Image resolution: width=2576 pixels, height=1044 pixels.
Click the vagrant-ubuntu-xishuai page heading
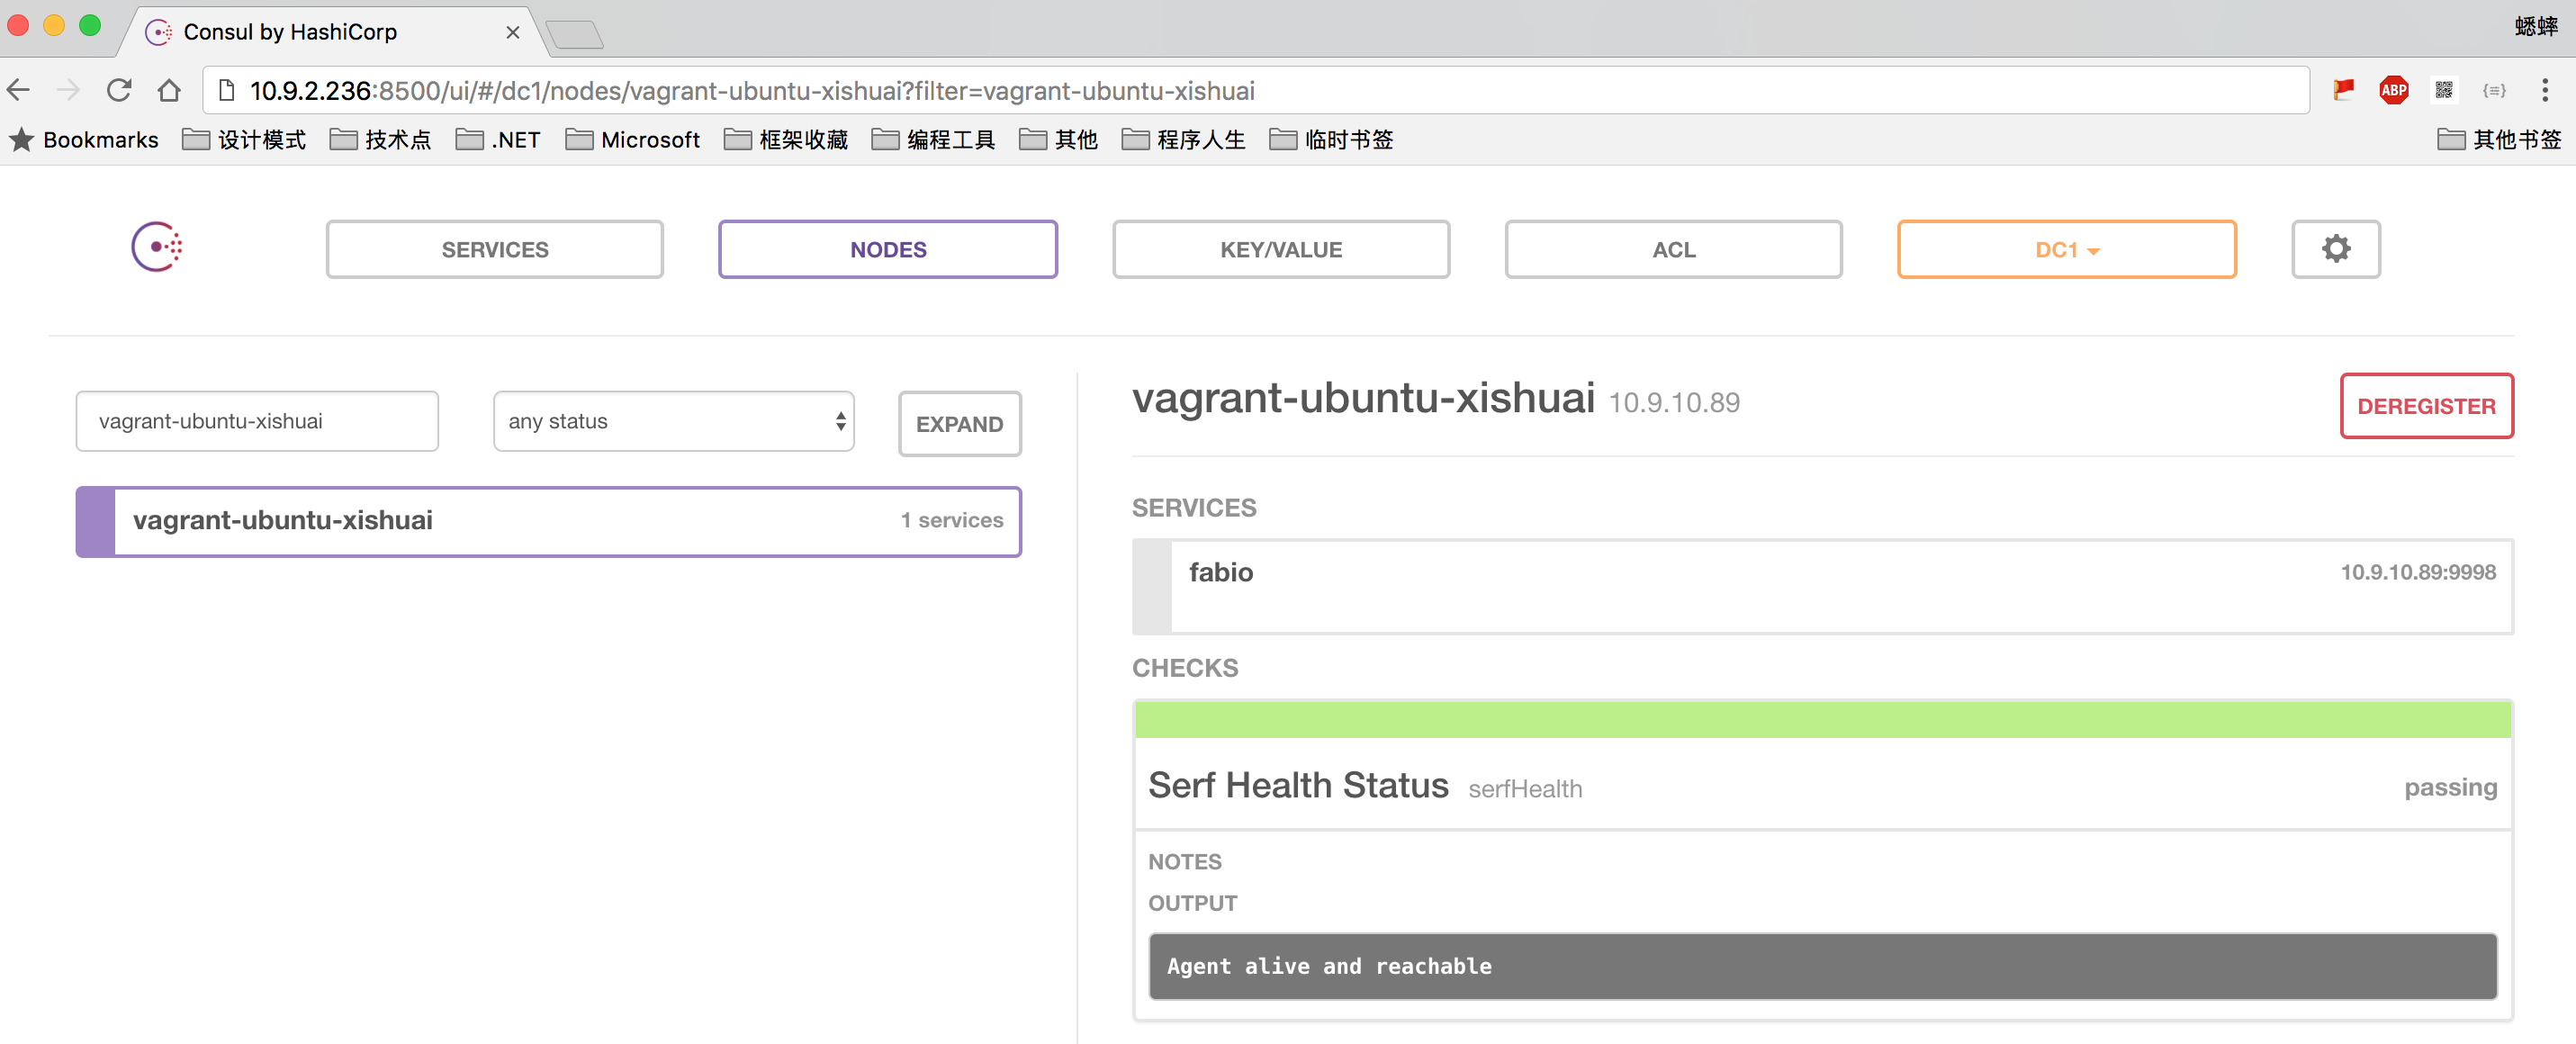point(1363,398)
